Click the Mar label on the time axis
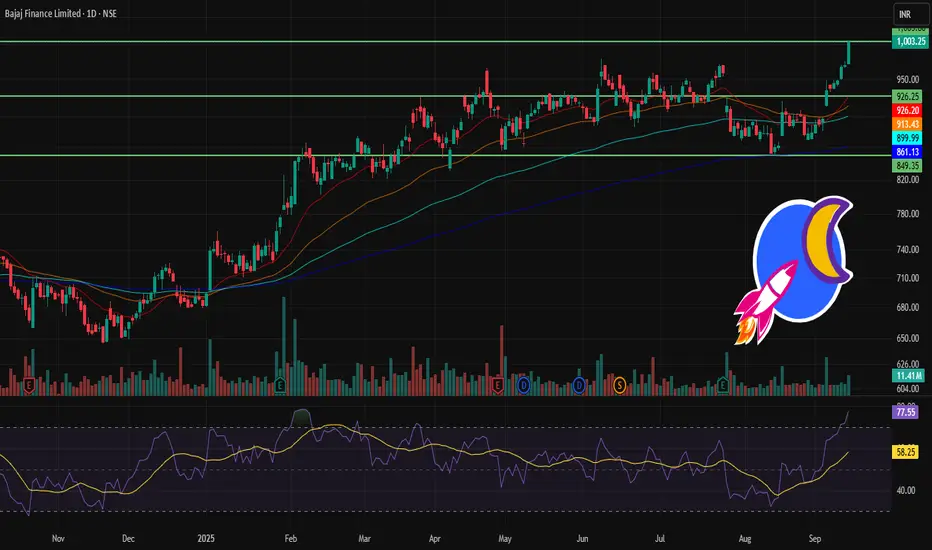This screenshot has height=550, width=932. point(364,539)
